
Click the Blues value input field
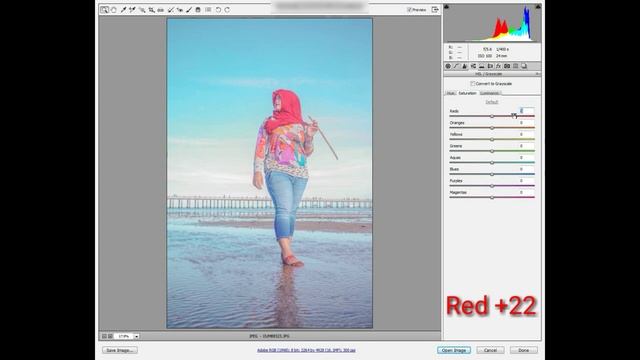(527, 169)
